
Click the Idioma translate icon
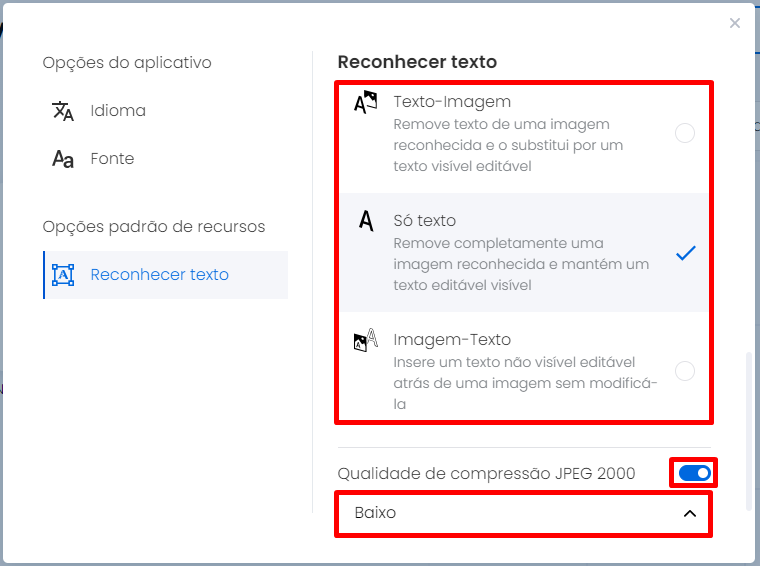63,111
